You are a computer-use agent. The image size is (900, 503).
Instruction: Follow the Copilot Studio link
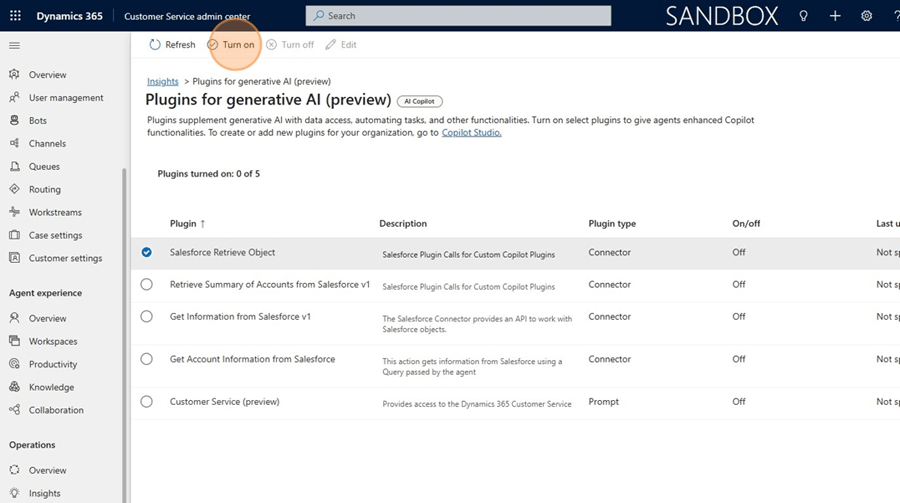pyautogui.click(x=471, y=132)
